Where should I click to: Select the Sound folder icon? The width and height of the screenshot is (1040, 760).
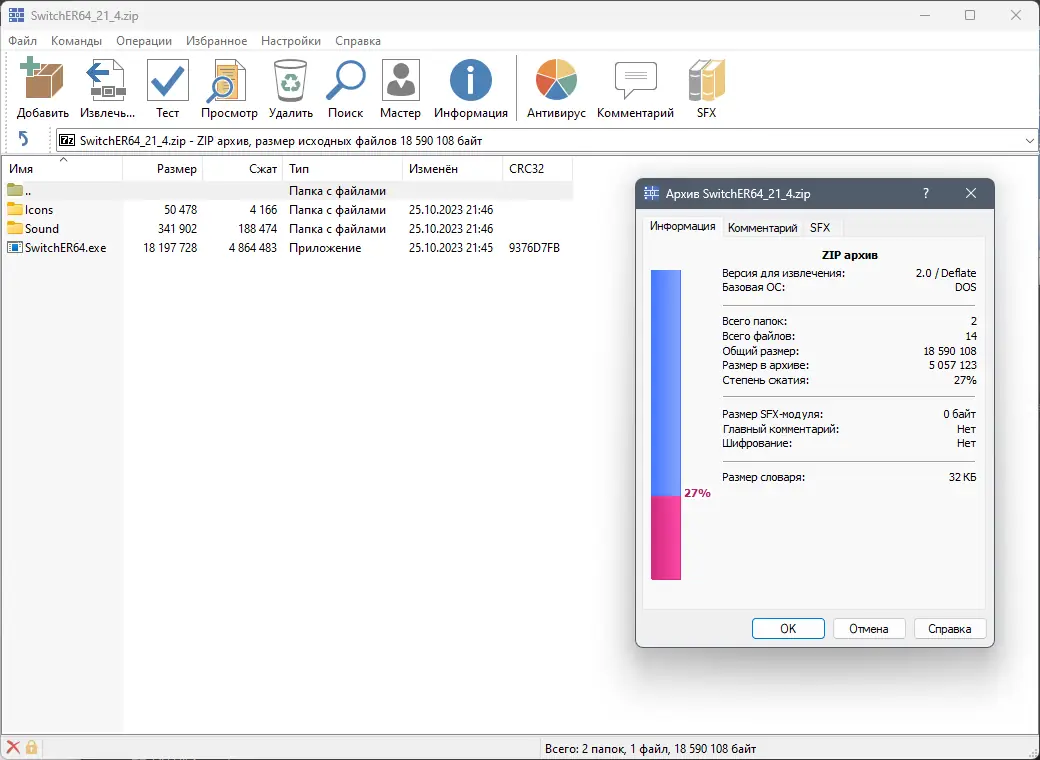[15, 229]
